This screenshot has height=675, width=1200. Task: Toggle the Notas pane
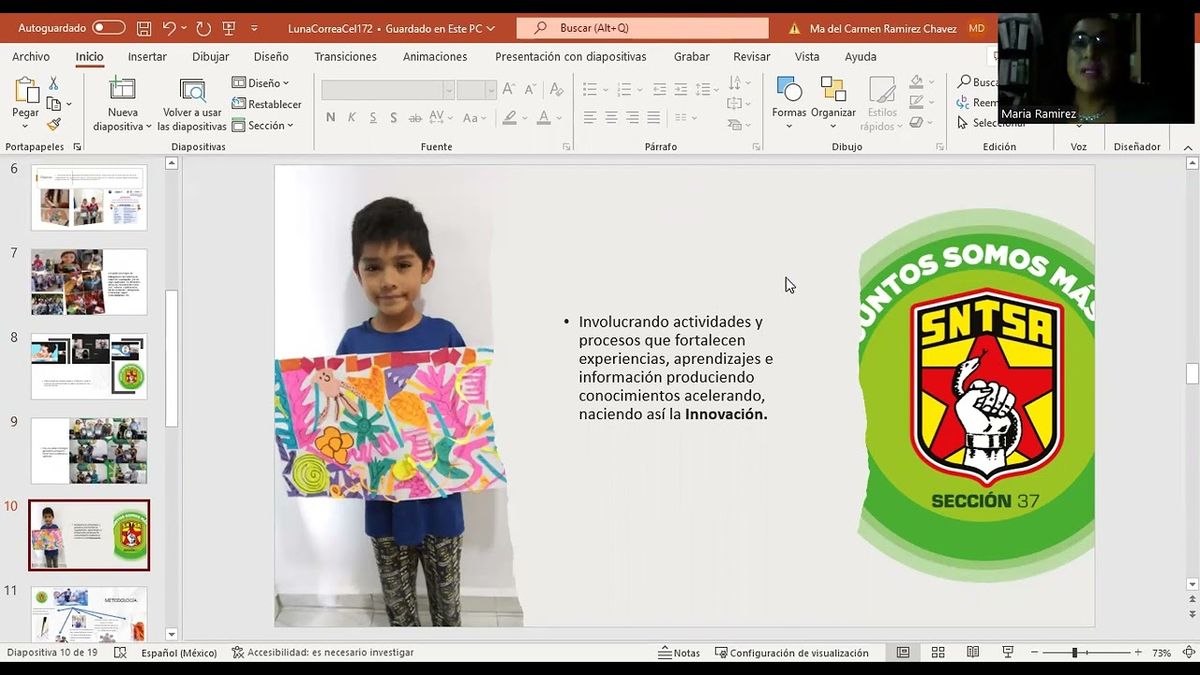[679, 653]
